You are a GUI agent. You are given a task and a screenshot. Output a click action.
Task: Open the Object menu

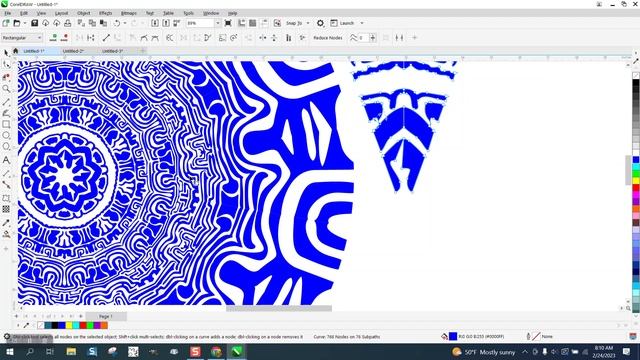pyautogui.click(x=83, y=13)
